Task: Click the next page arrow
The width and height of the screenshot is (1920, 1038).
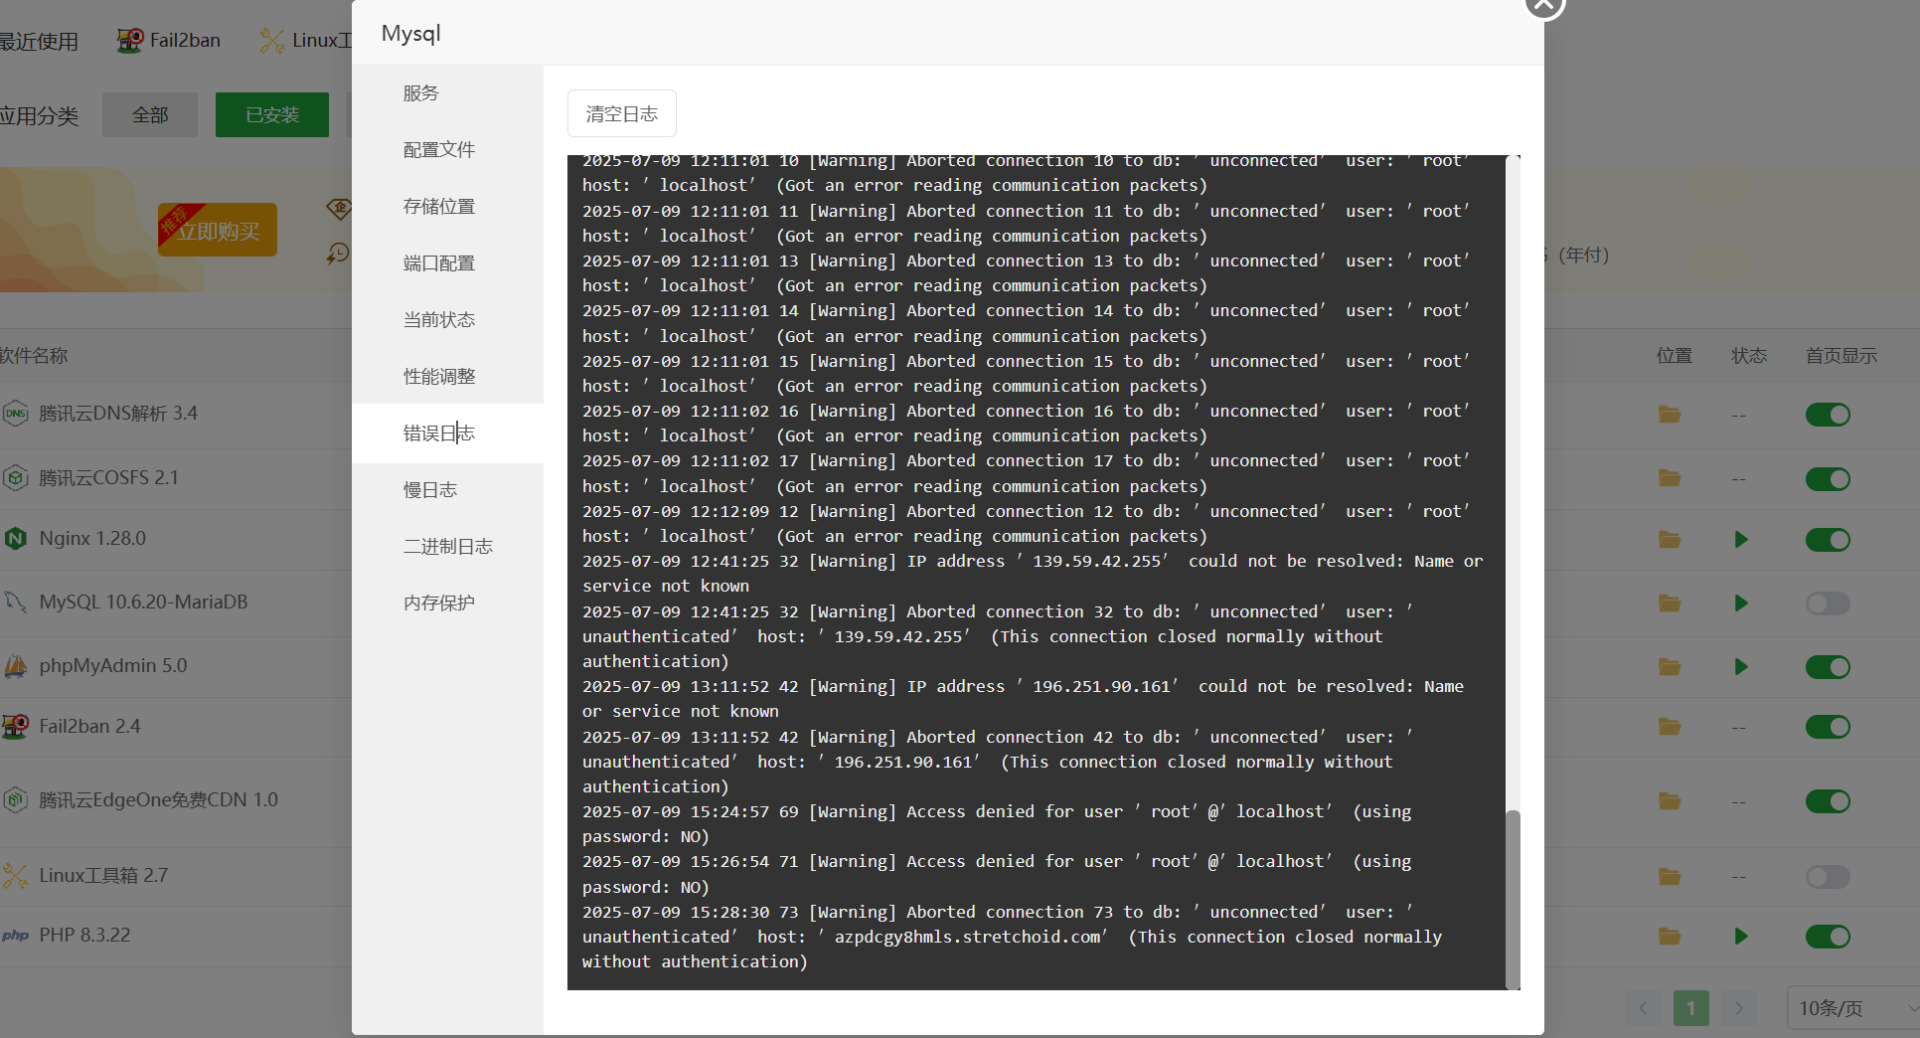Action: [x=1739, y=1008]
